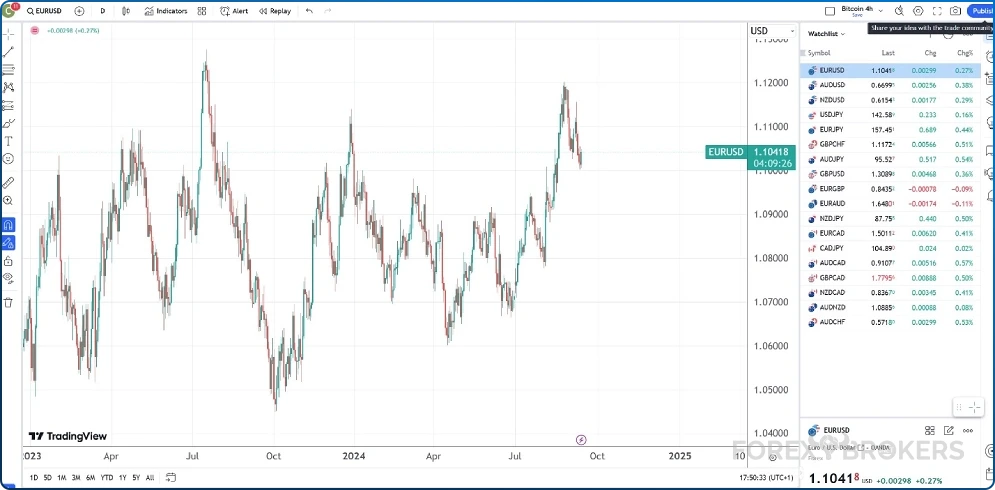Select the 1Y time range tab
995x490 pixels.
pyautogui.click(x=122, y=477)
